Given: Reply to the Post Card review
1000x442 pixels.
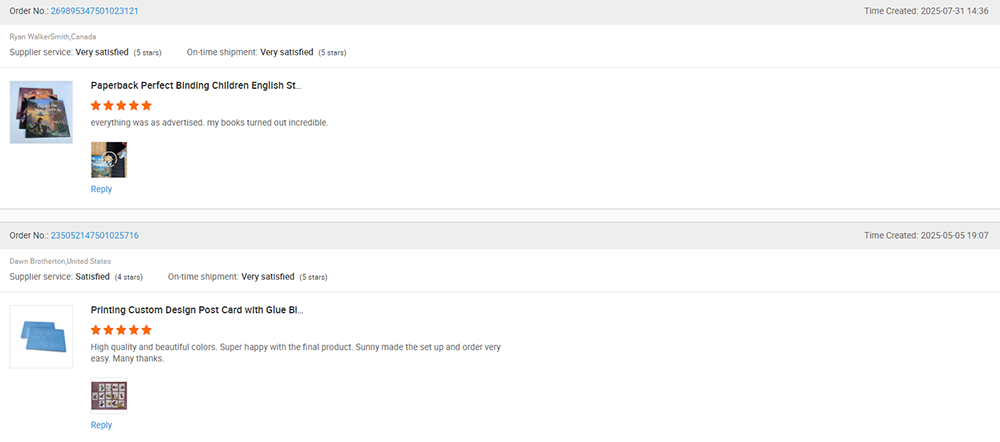Looking at the screenshot, I should click(x=101, y=425).
